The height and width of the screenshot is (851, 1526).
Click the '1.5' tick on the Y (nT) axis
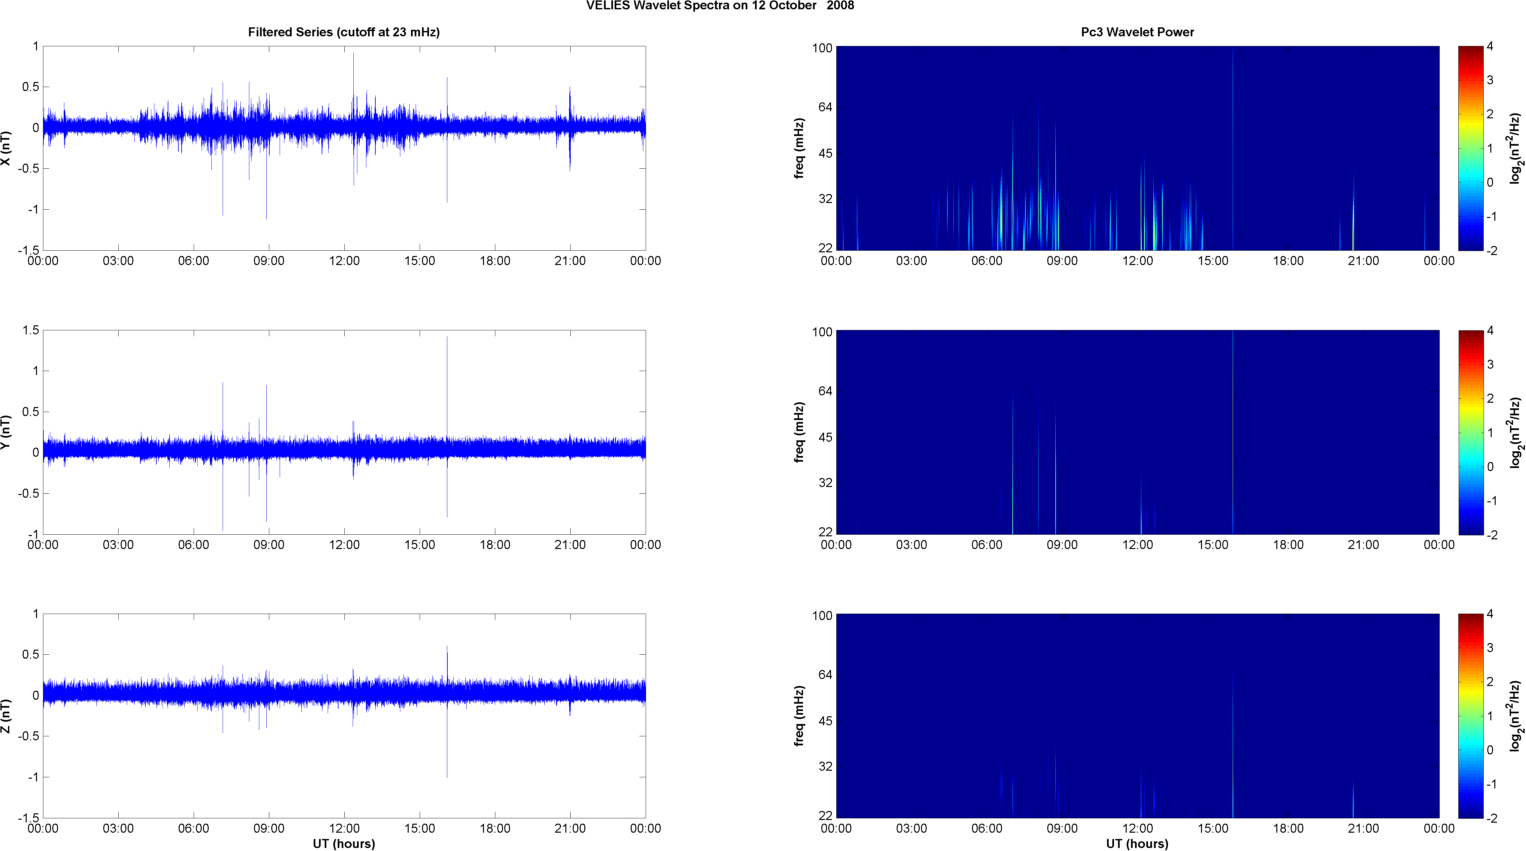pos(30,330)
